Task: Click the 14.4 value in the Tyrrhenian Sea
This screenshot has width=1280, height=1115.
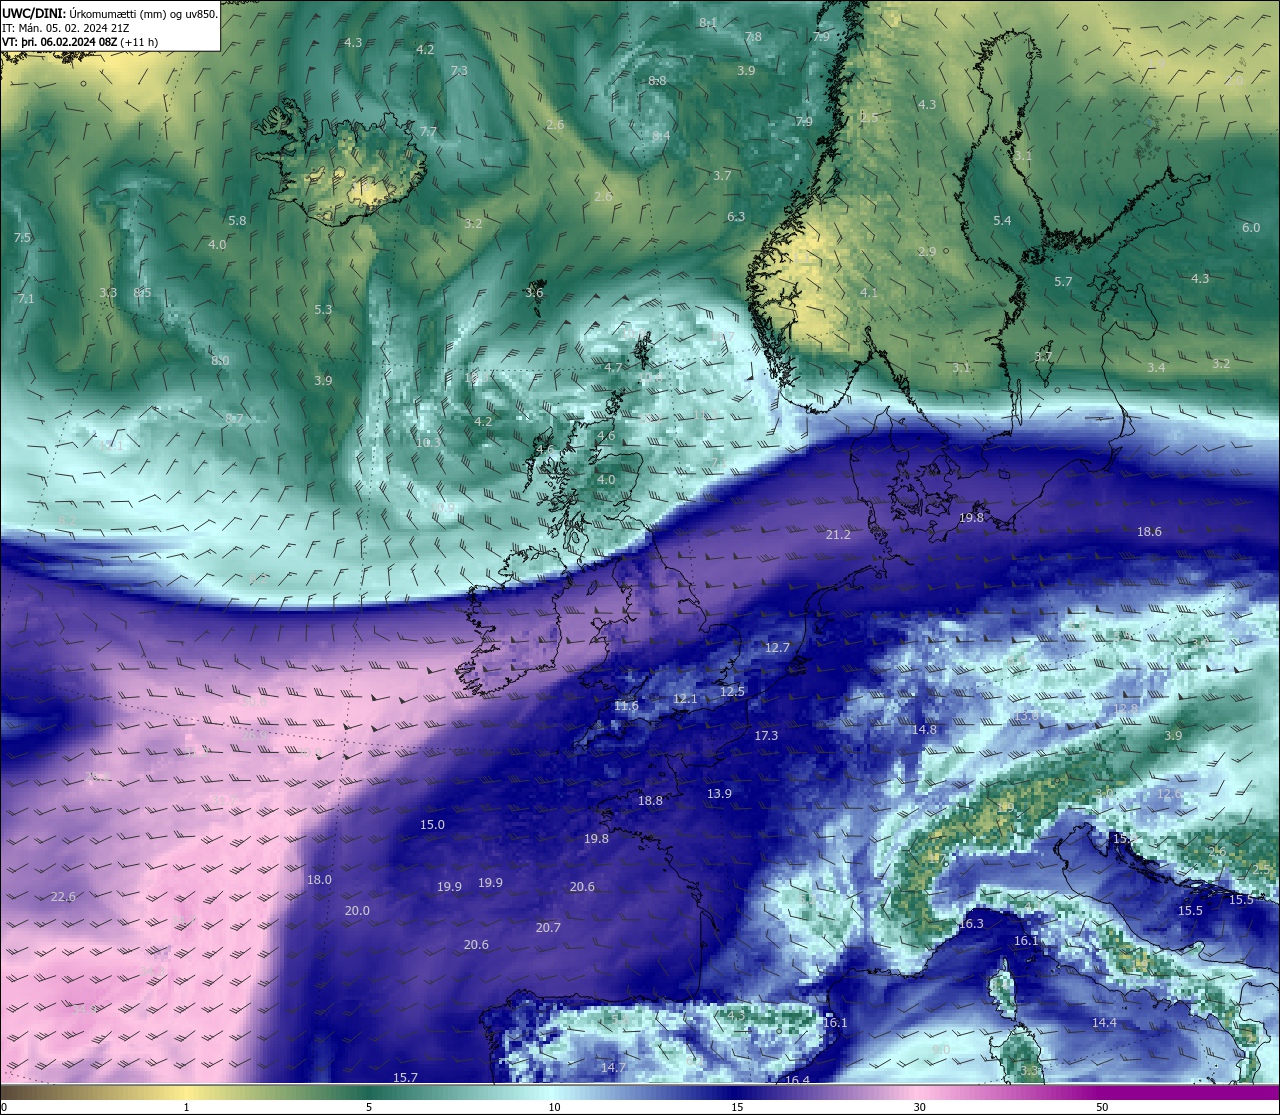Action: [1104, 1023]
